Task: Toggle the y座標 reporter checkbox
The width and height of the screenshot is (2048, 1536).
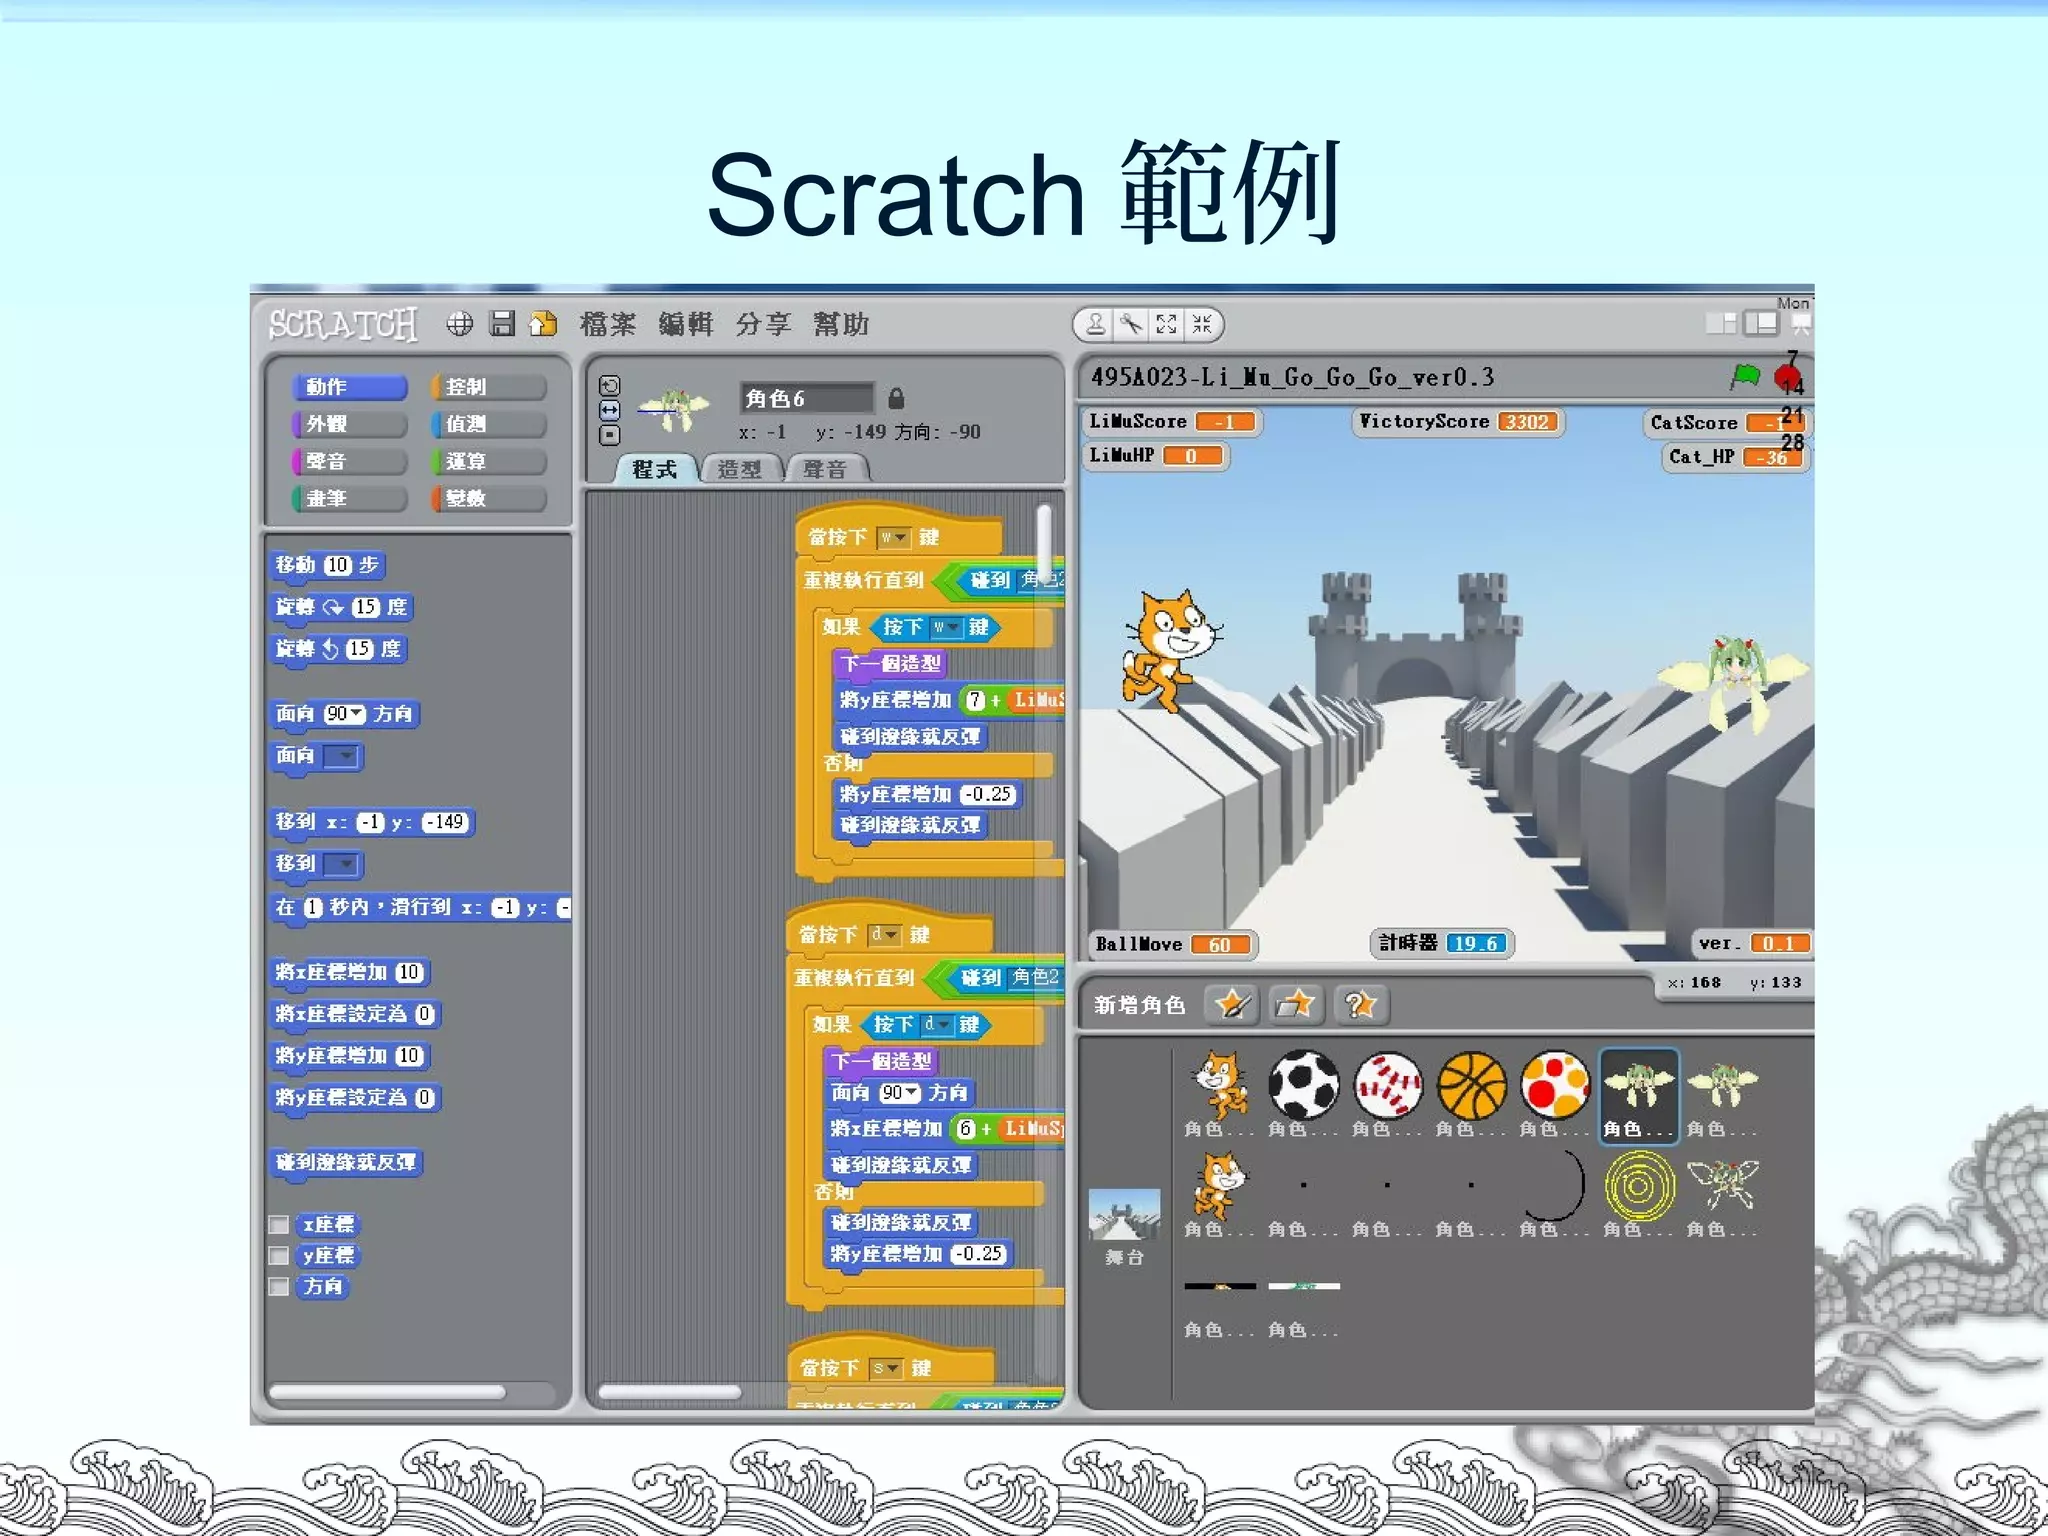Action: pyautogui.click(x=279, y=1256)
